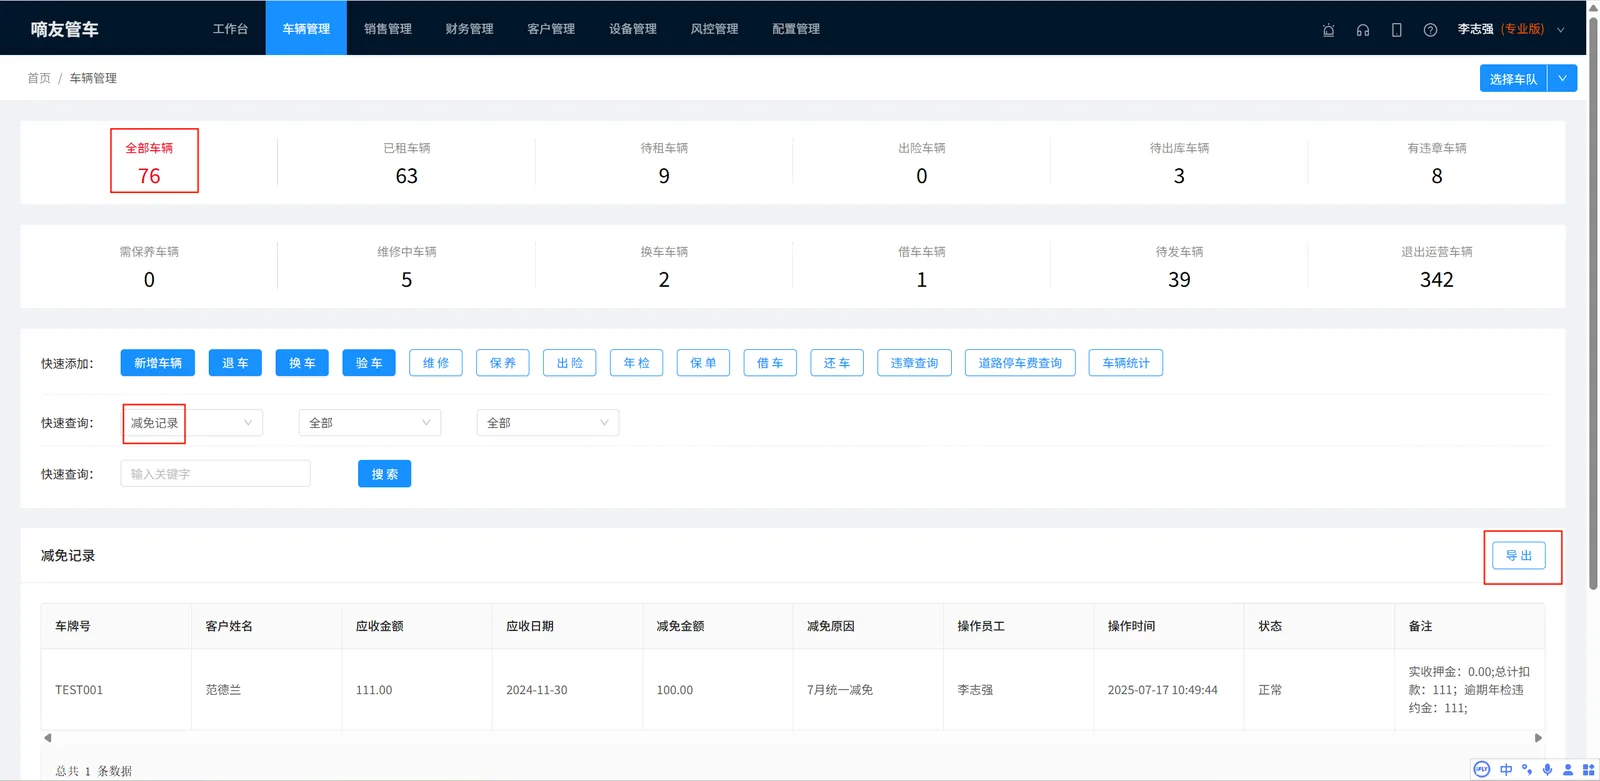1600x781 pixels.
Task: Click the 违章查询 button
Action: (x=914, y=363)
